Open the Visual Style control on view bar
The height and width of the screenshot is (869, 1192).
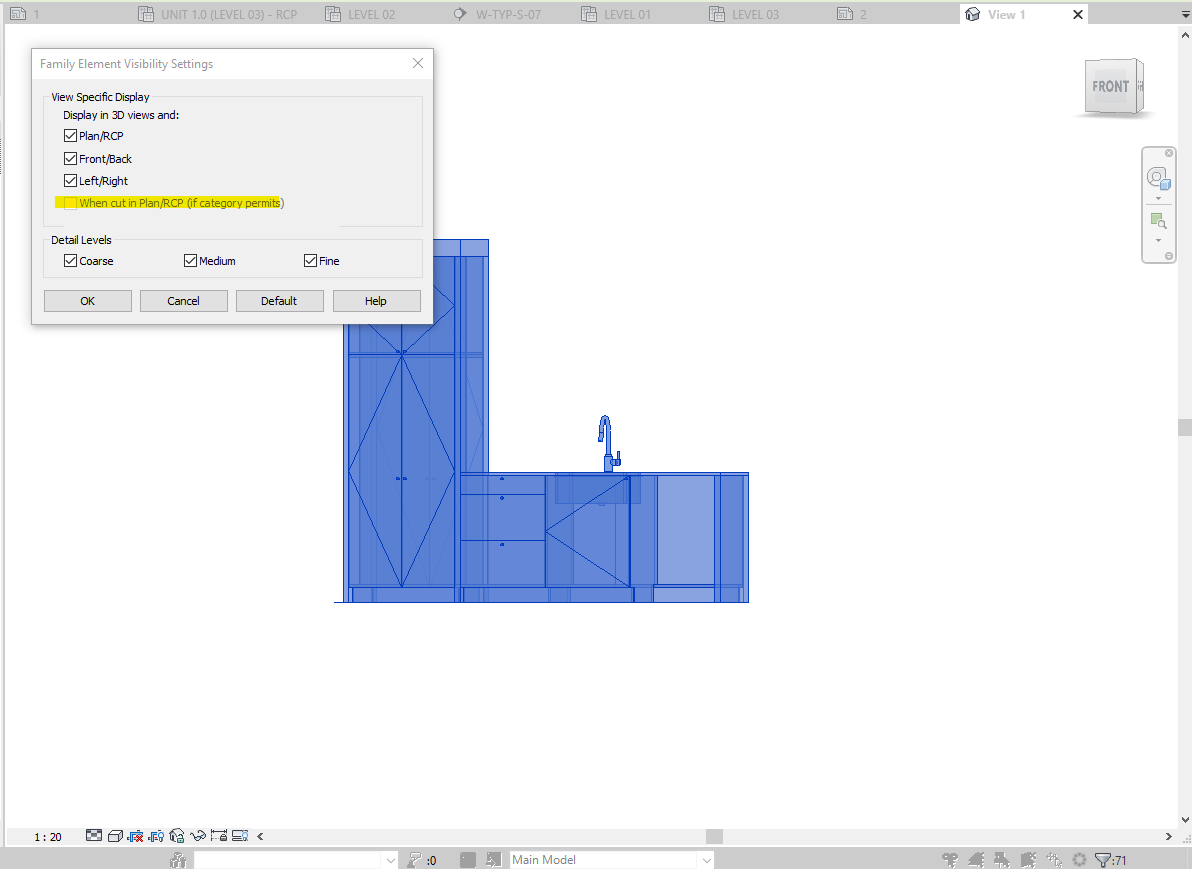[x=115, y=835]
